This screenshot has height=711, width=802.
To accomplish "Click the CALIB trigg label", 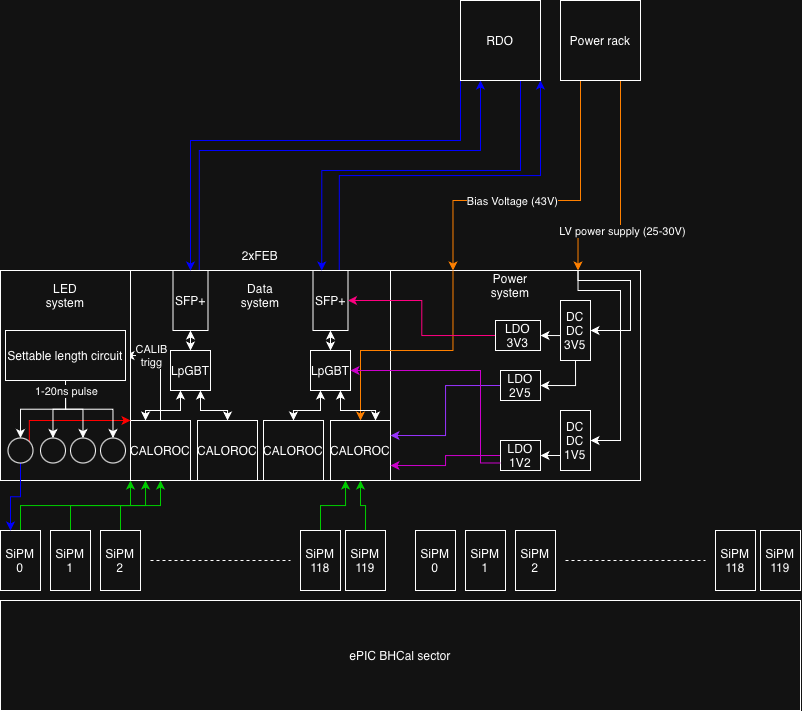I will pyautogui.click(x=150, y=356).
